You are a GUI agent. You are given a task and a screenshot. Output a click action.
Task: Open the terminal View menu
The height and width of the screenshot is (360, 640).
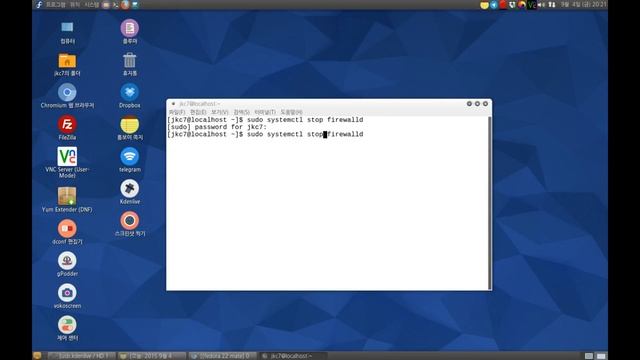tap(220, 112)
